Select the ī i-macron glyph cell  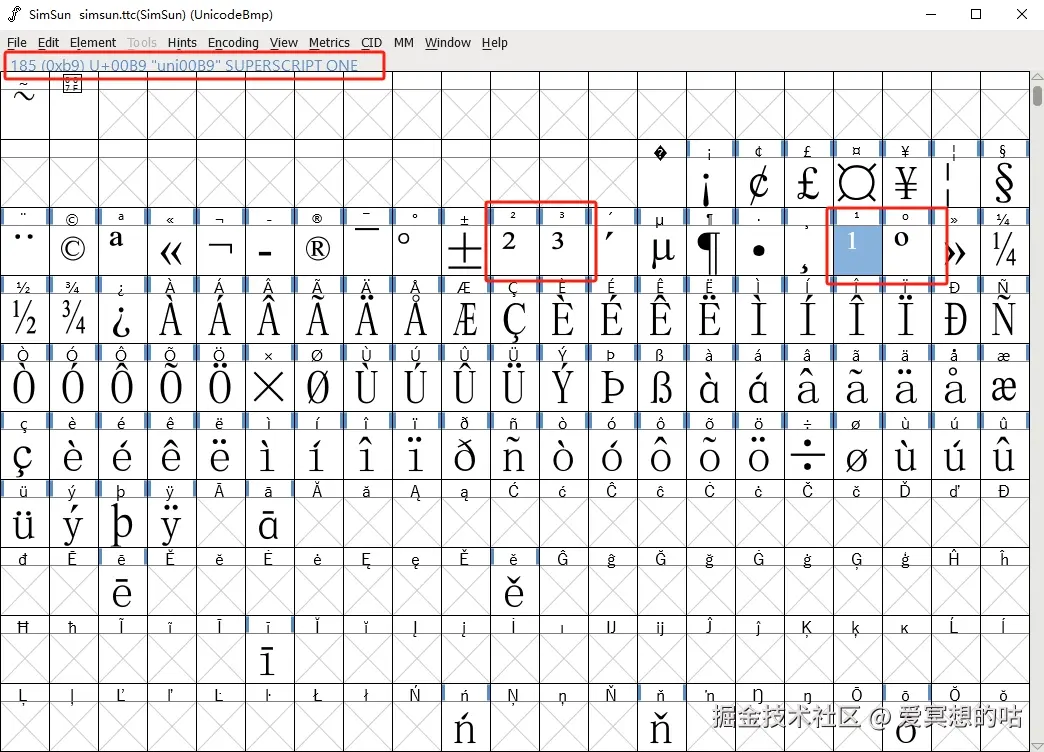click(270, 659)
